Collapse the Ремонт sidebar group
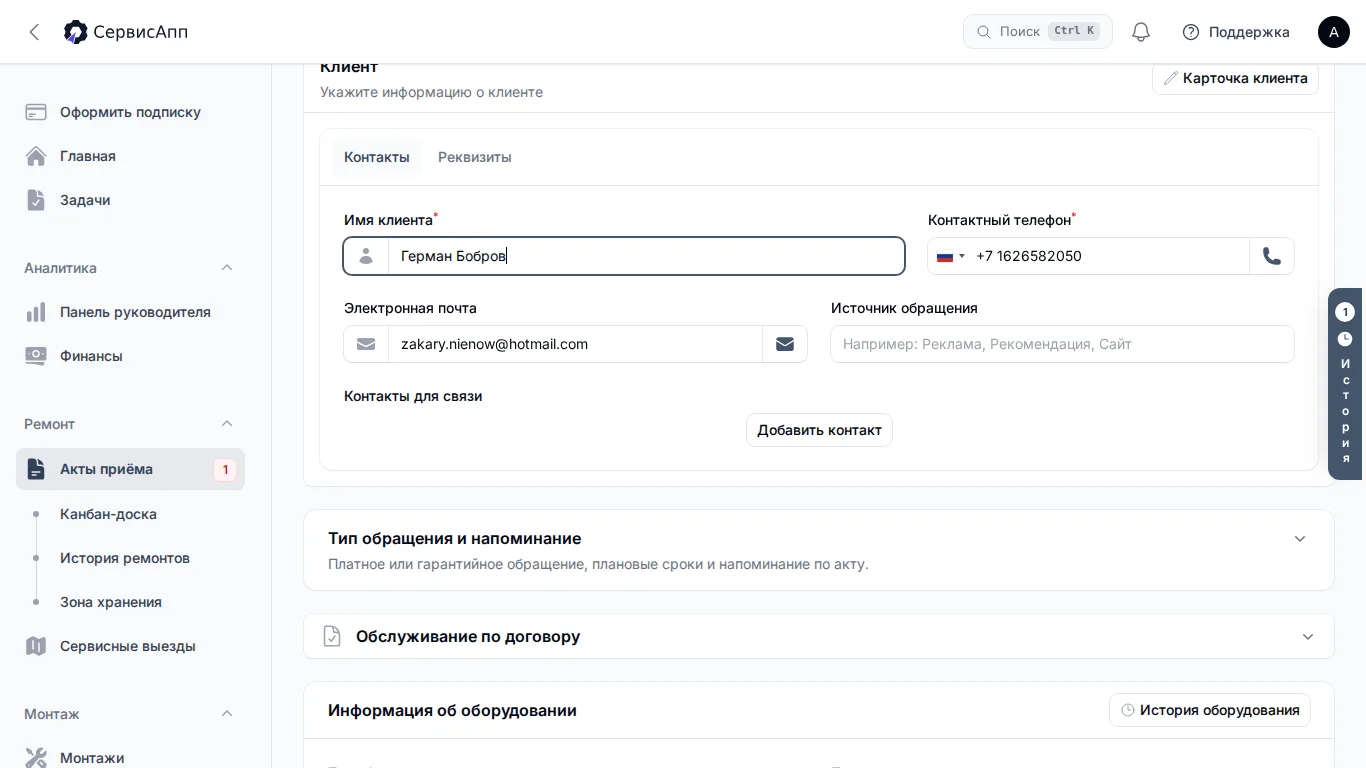The image size is (1366, 768). coord(227,424)
